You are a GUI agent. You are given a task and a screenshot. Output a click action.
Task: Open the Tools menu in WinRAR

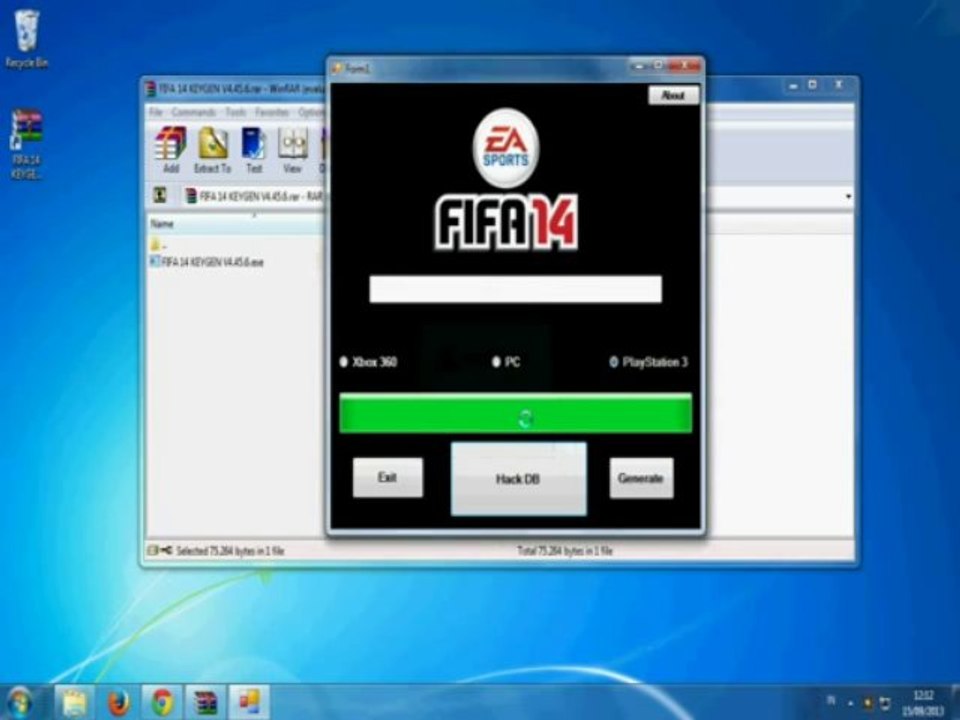pyautogui.click(x=236, y=112)
